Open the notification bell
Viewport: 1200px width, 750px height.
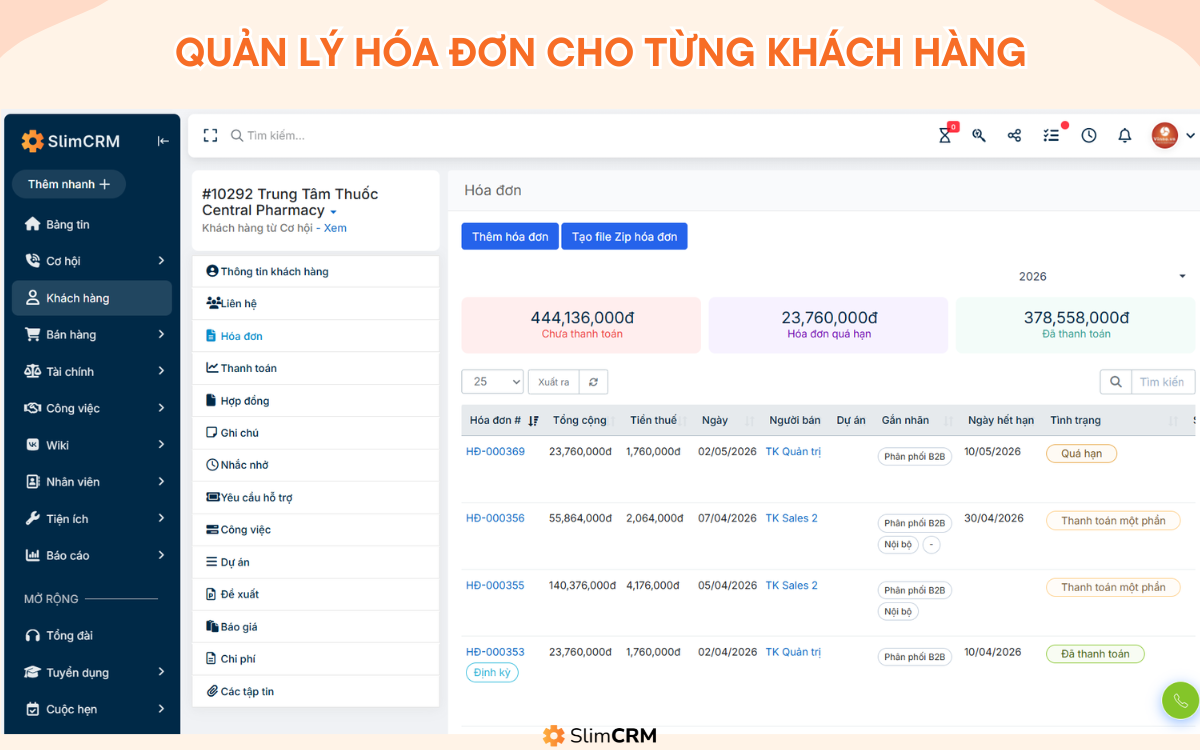1125,135
